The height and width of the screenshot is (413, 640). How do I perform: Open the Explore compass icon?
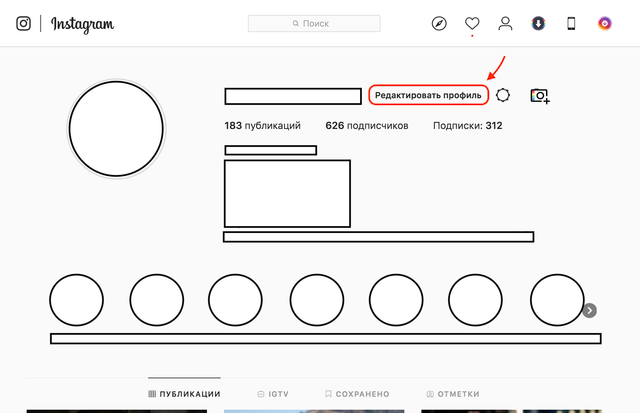(x=439, y=23)
